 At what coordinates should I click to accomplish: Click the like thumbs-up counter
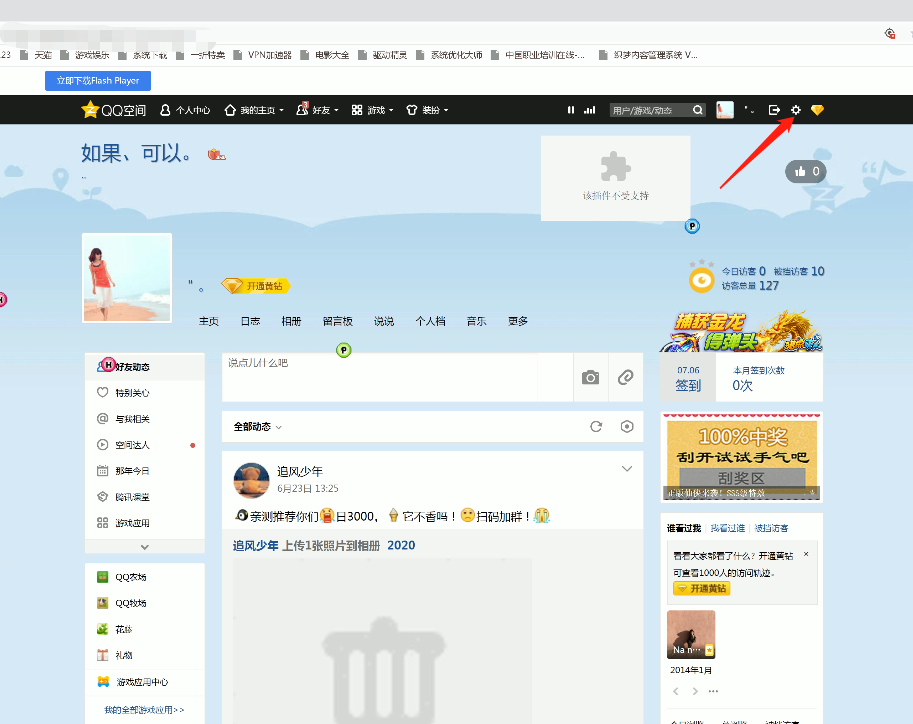tap(806, 171)
